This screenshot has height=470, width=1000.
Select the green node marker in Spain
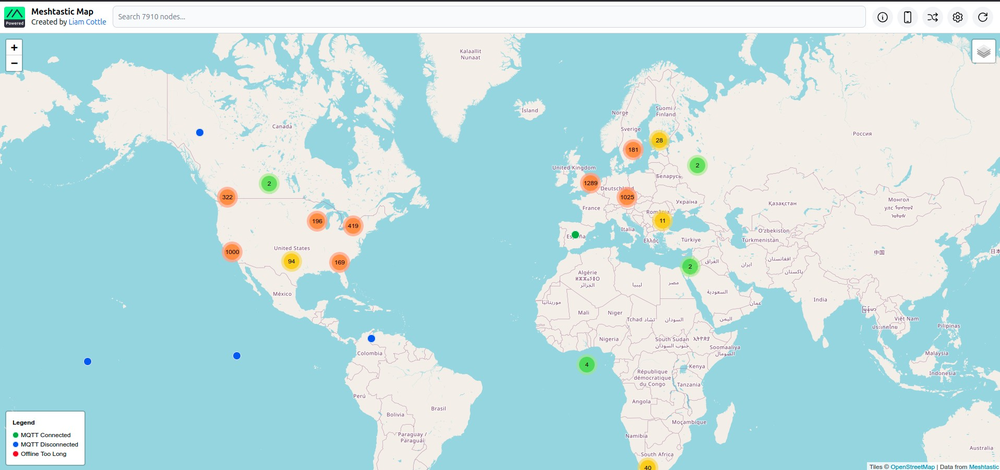pyautogui.click(x=575, y=234)
